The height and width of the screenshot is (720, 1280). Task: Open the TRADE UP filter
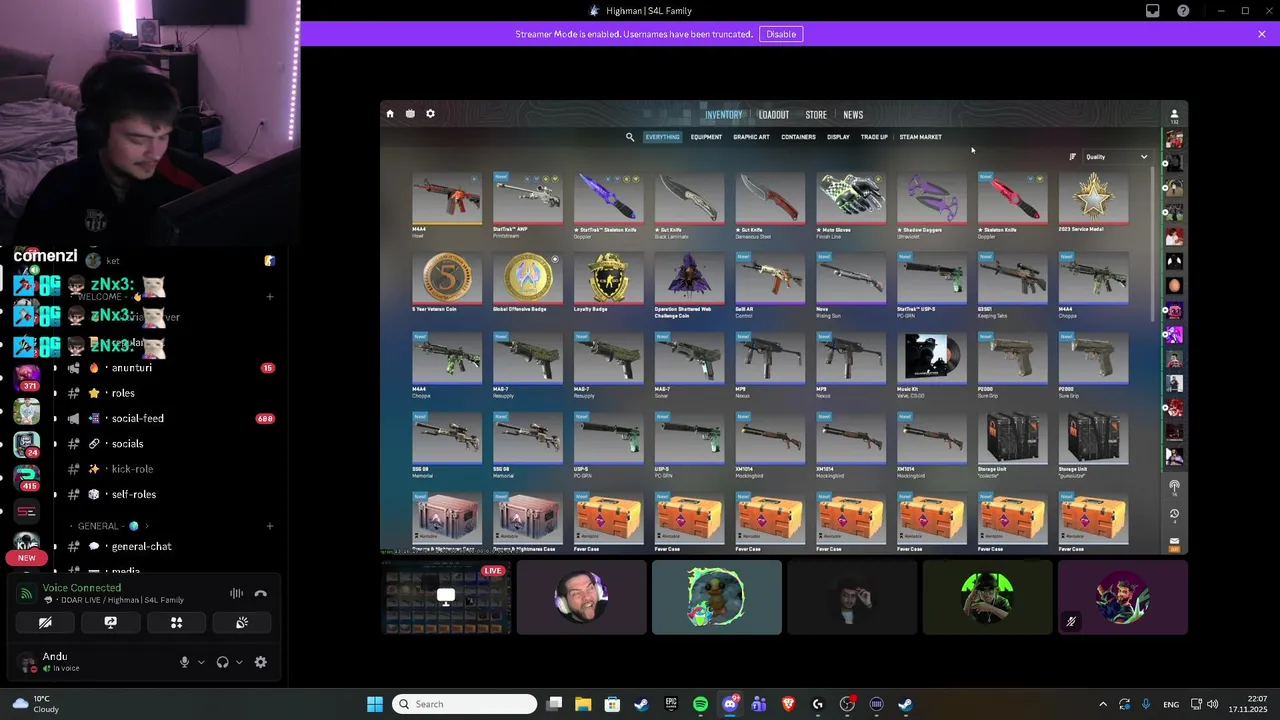click(874, 137)
